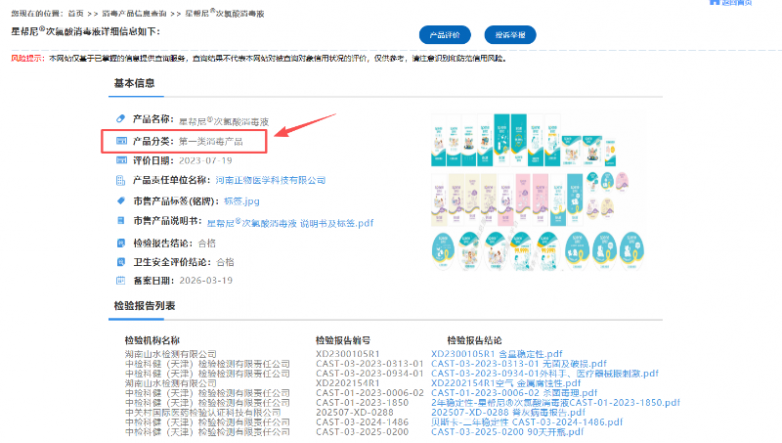This screenshot has height=443, width=782.
Task: Click the building icon beside 产品责任单位名称
Action: coord(120,180)
